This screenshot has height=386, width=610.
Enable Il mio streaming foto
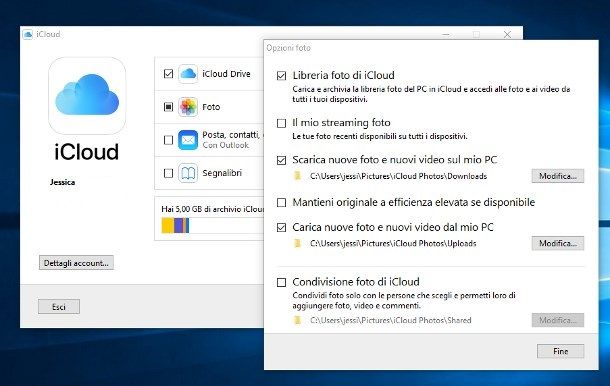click(x=281, y=123)
